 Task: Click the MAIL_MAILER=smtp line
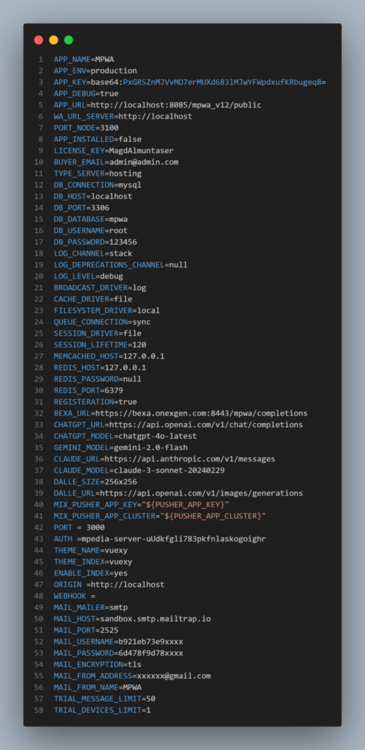tap(91, 608)
